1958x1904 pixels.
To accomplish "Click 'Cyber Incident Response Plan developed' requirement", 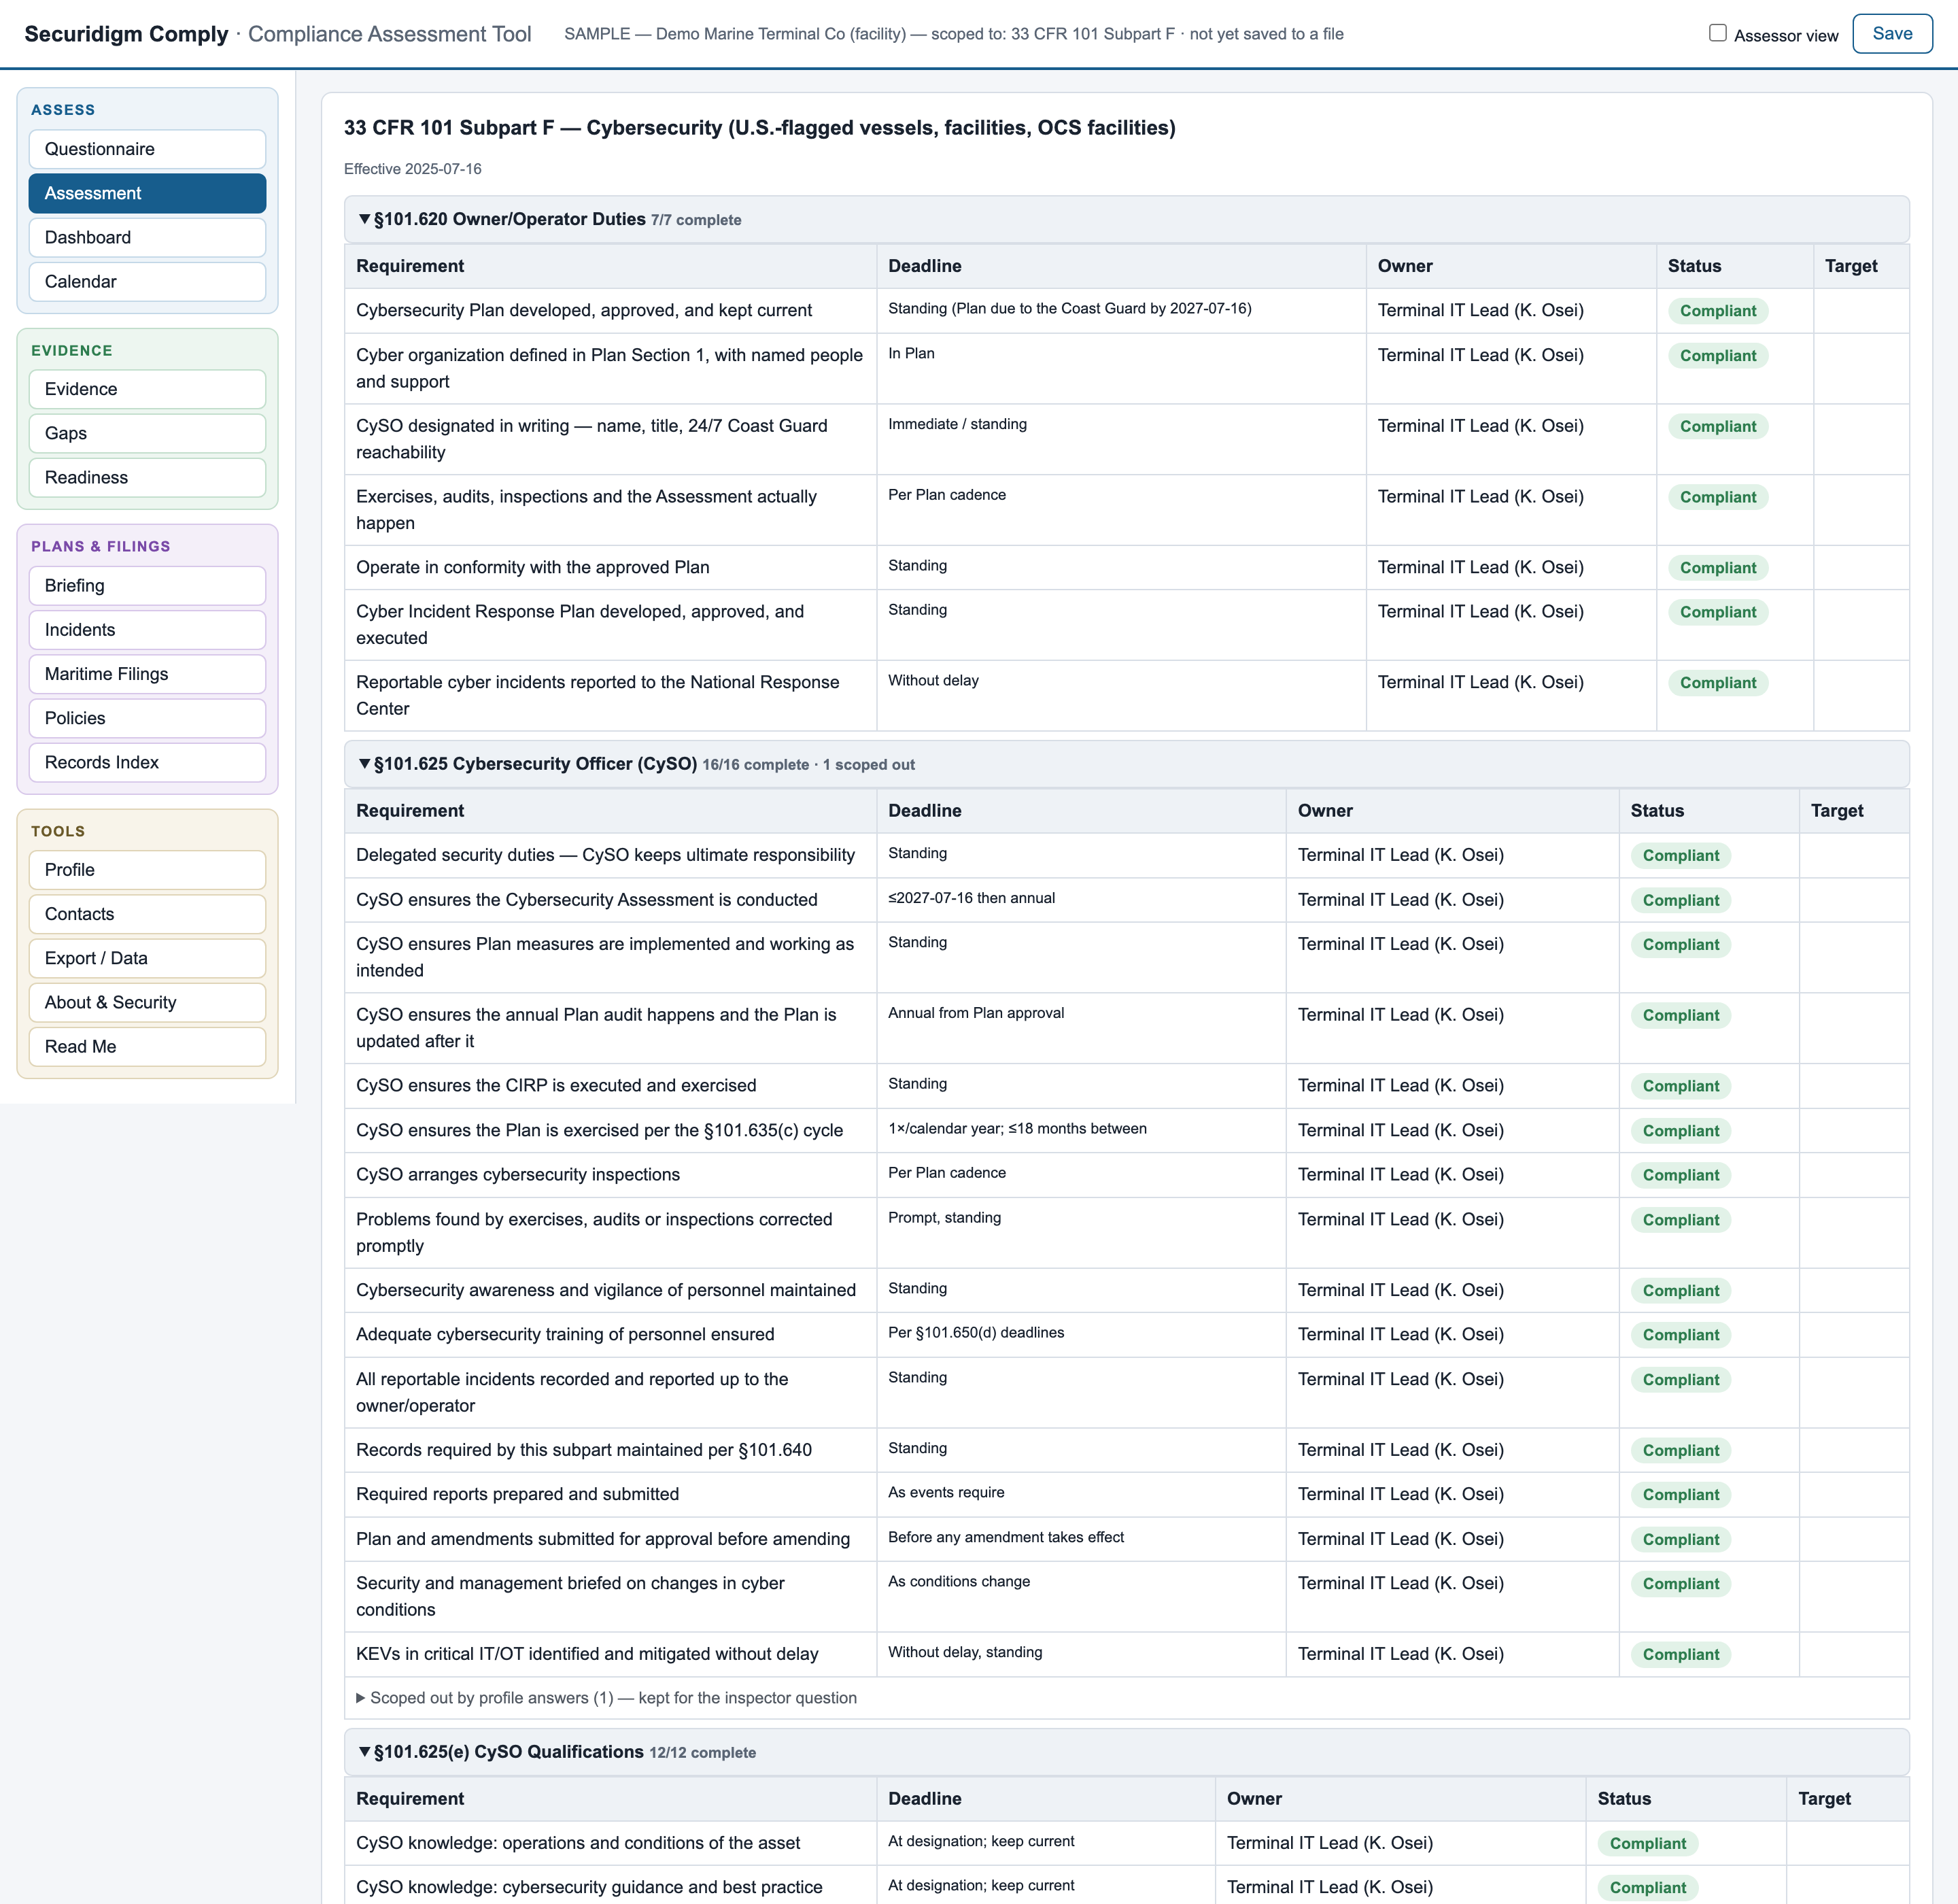I will 580,624.
